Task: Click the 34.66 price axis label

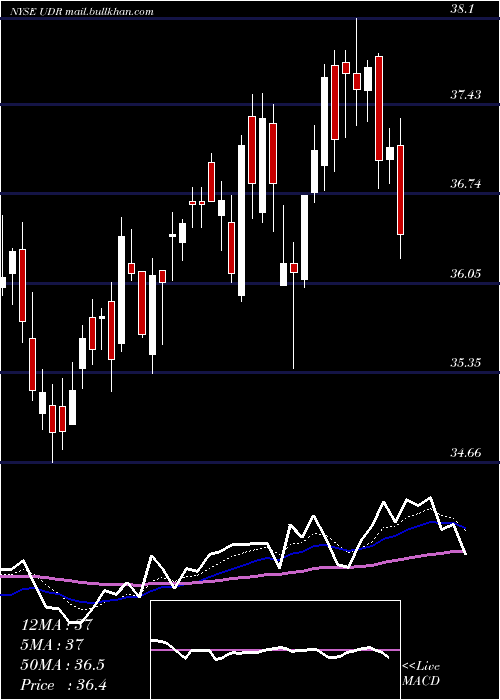Action: tap(466, 453)
